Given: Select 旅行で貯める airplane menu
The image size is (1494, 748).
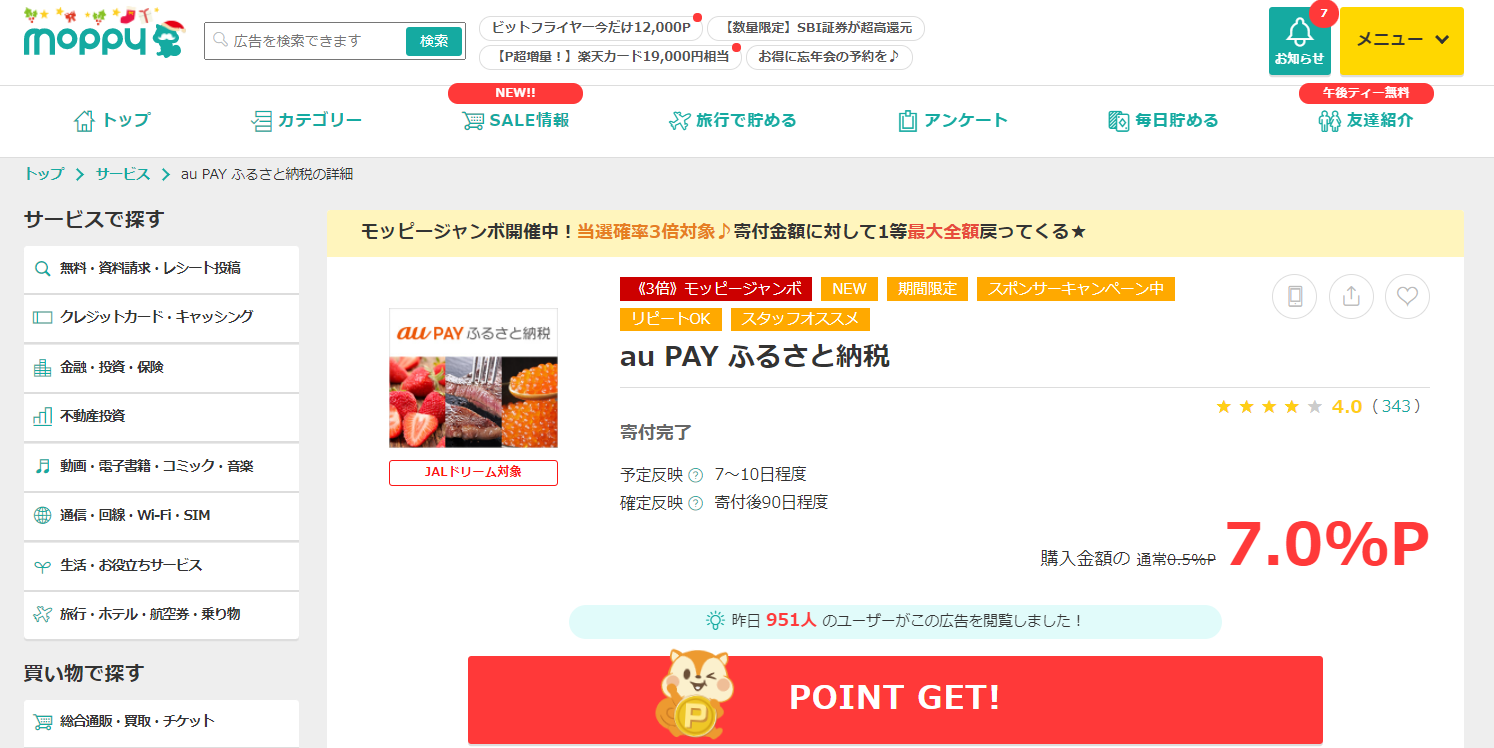Looking at the screenshot, I should [x=732, y=121].
